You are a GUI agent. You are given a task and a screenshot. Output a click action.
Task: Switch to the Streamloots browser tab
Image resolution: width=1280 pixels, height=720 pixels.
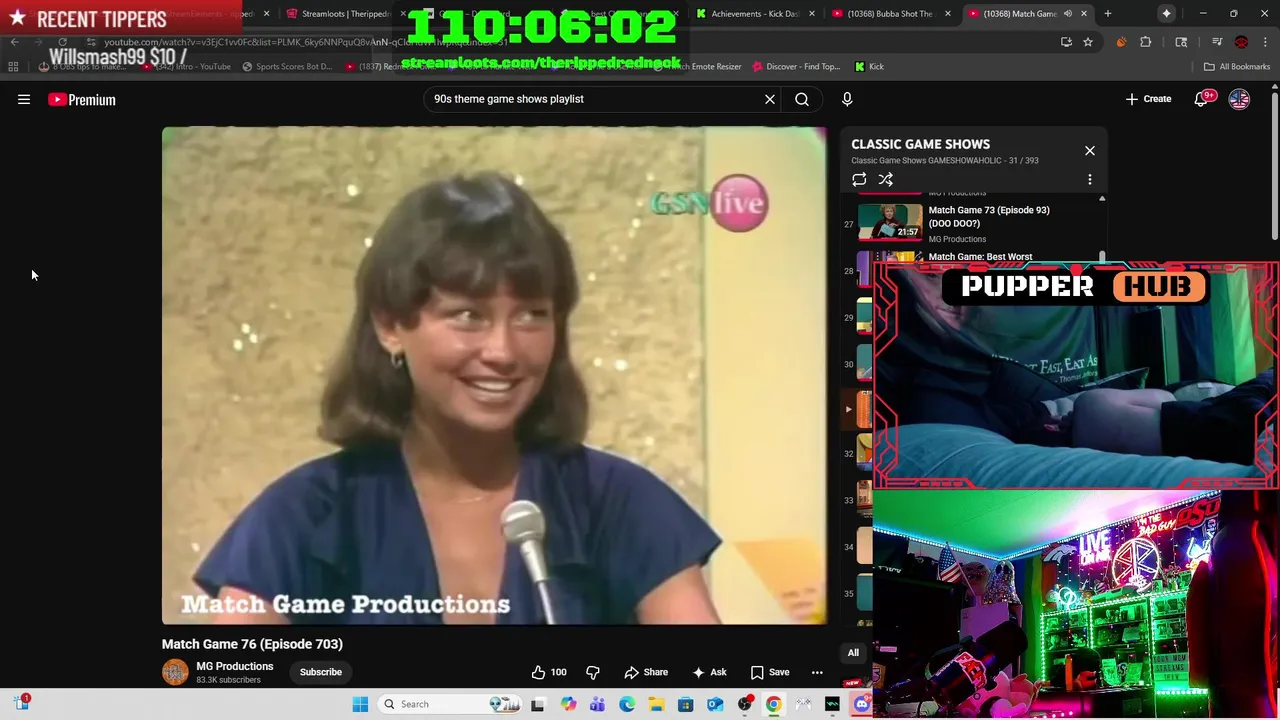(346, 14)
